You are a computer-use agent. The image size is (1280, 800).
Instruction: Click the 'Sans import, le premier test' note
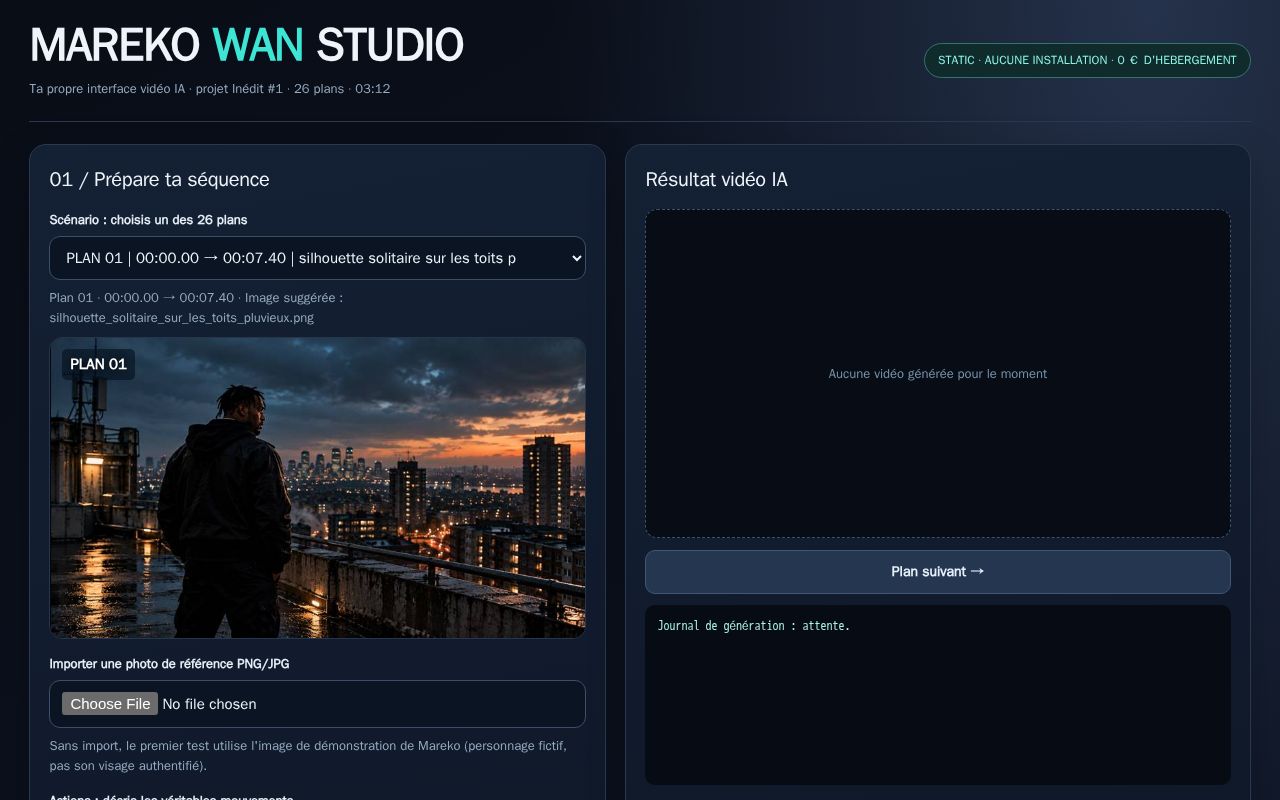coord(308,756)
